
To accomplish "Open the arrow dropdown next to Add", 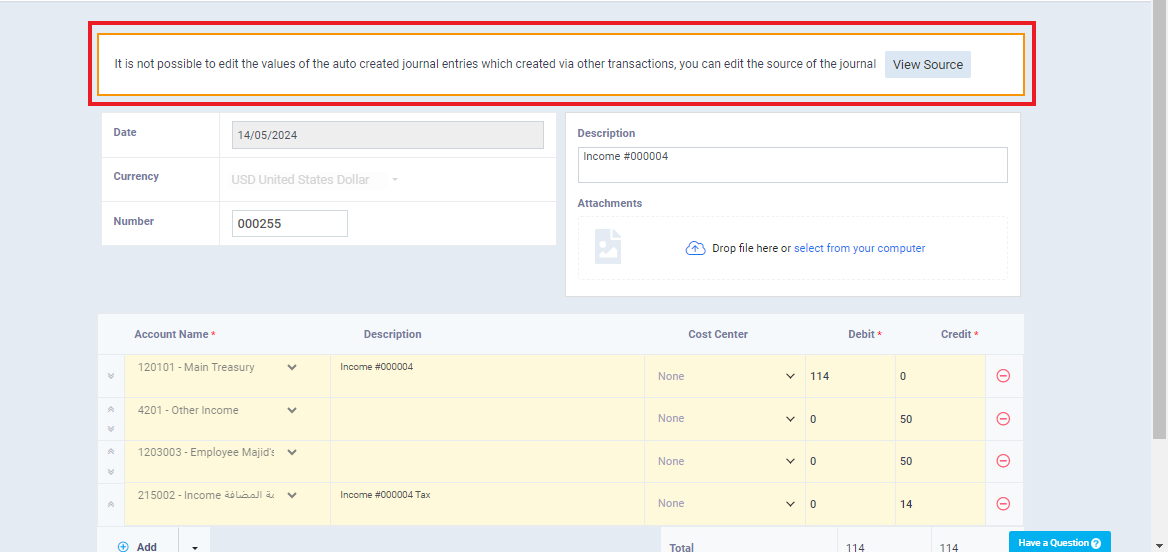I will (194, 547).
